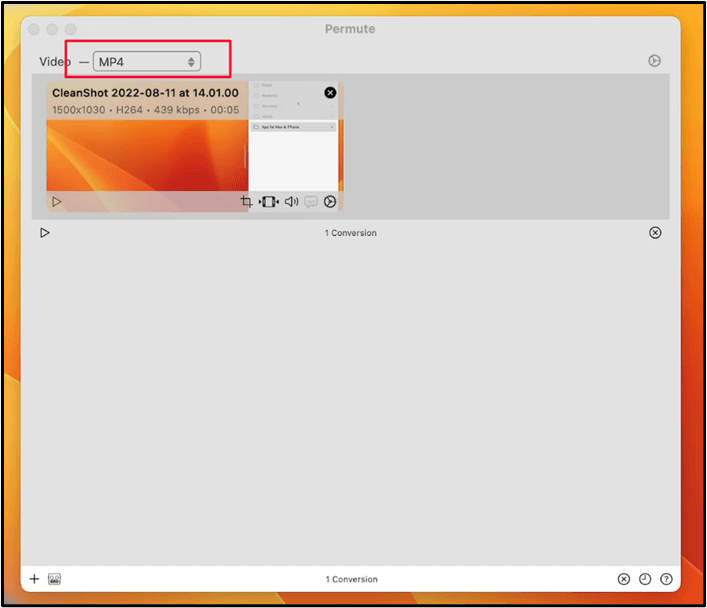Click the CleanShot 2022-08-11 video title

145,93
